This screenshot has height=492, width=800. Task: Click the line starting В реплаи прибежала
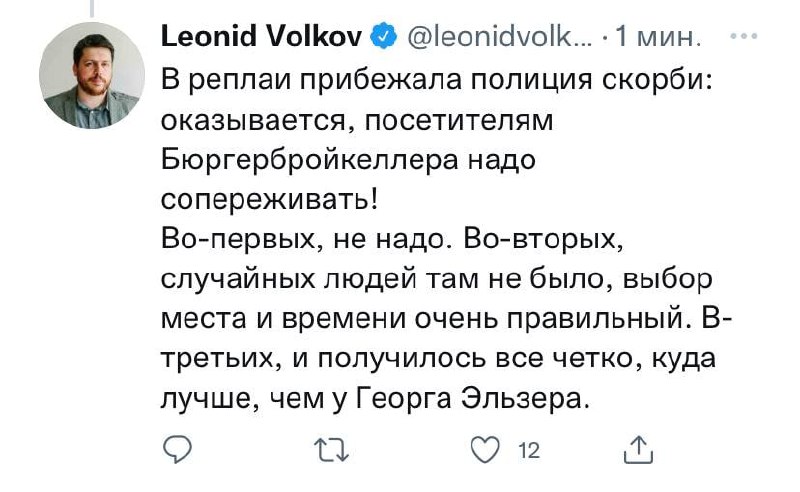pos(437,81)
